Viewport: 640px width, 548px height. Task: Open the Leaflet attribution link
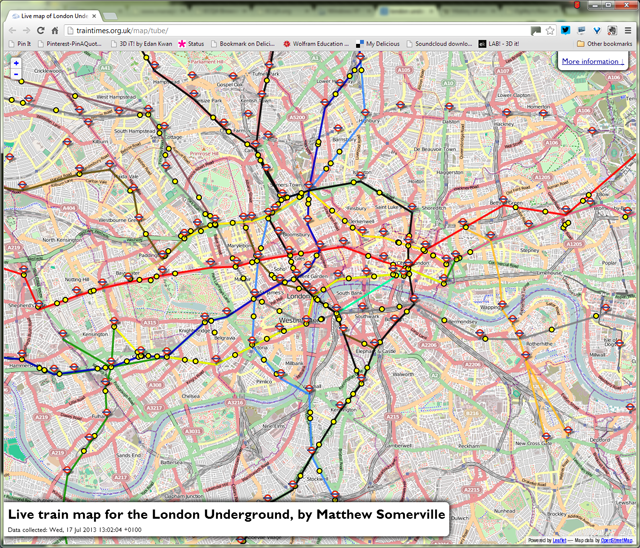(559, 540)
